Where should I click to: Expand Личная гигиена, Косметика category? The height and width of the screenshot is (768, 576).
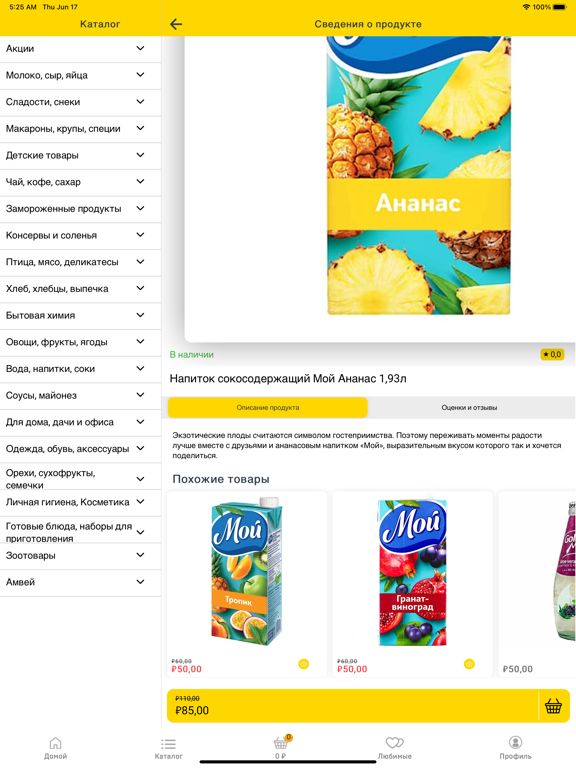click(80, 502)
